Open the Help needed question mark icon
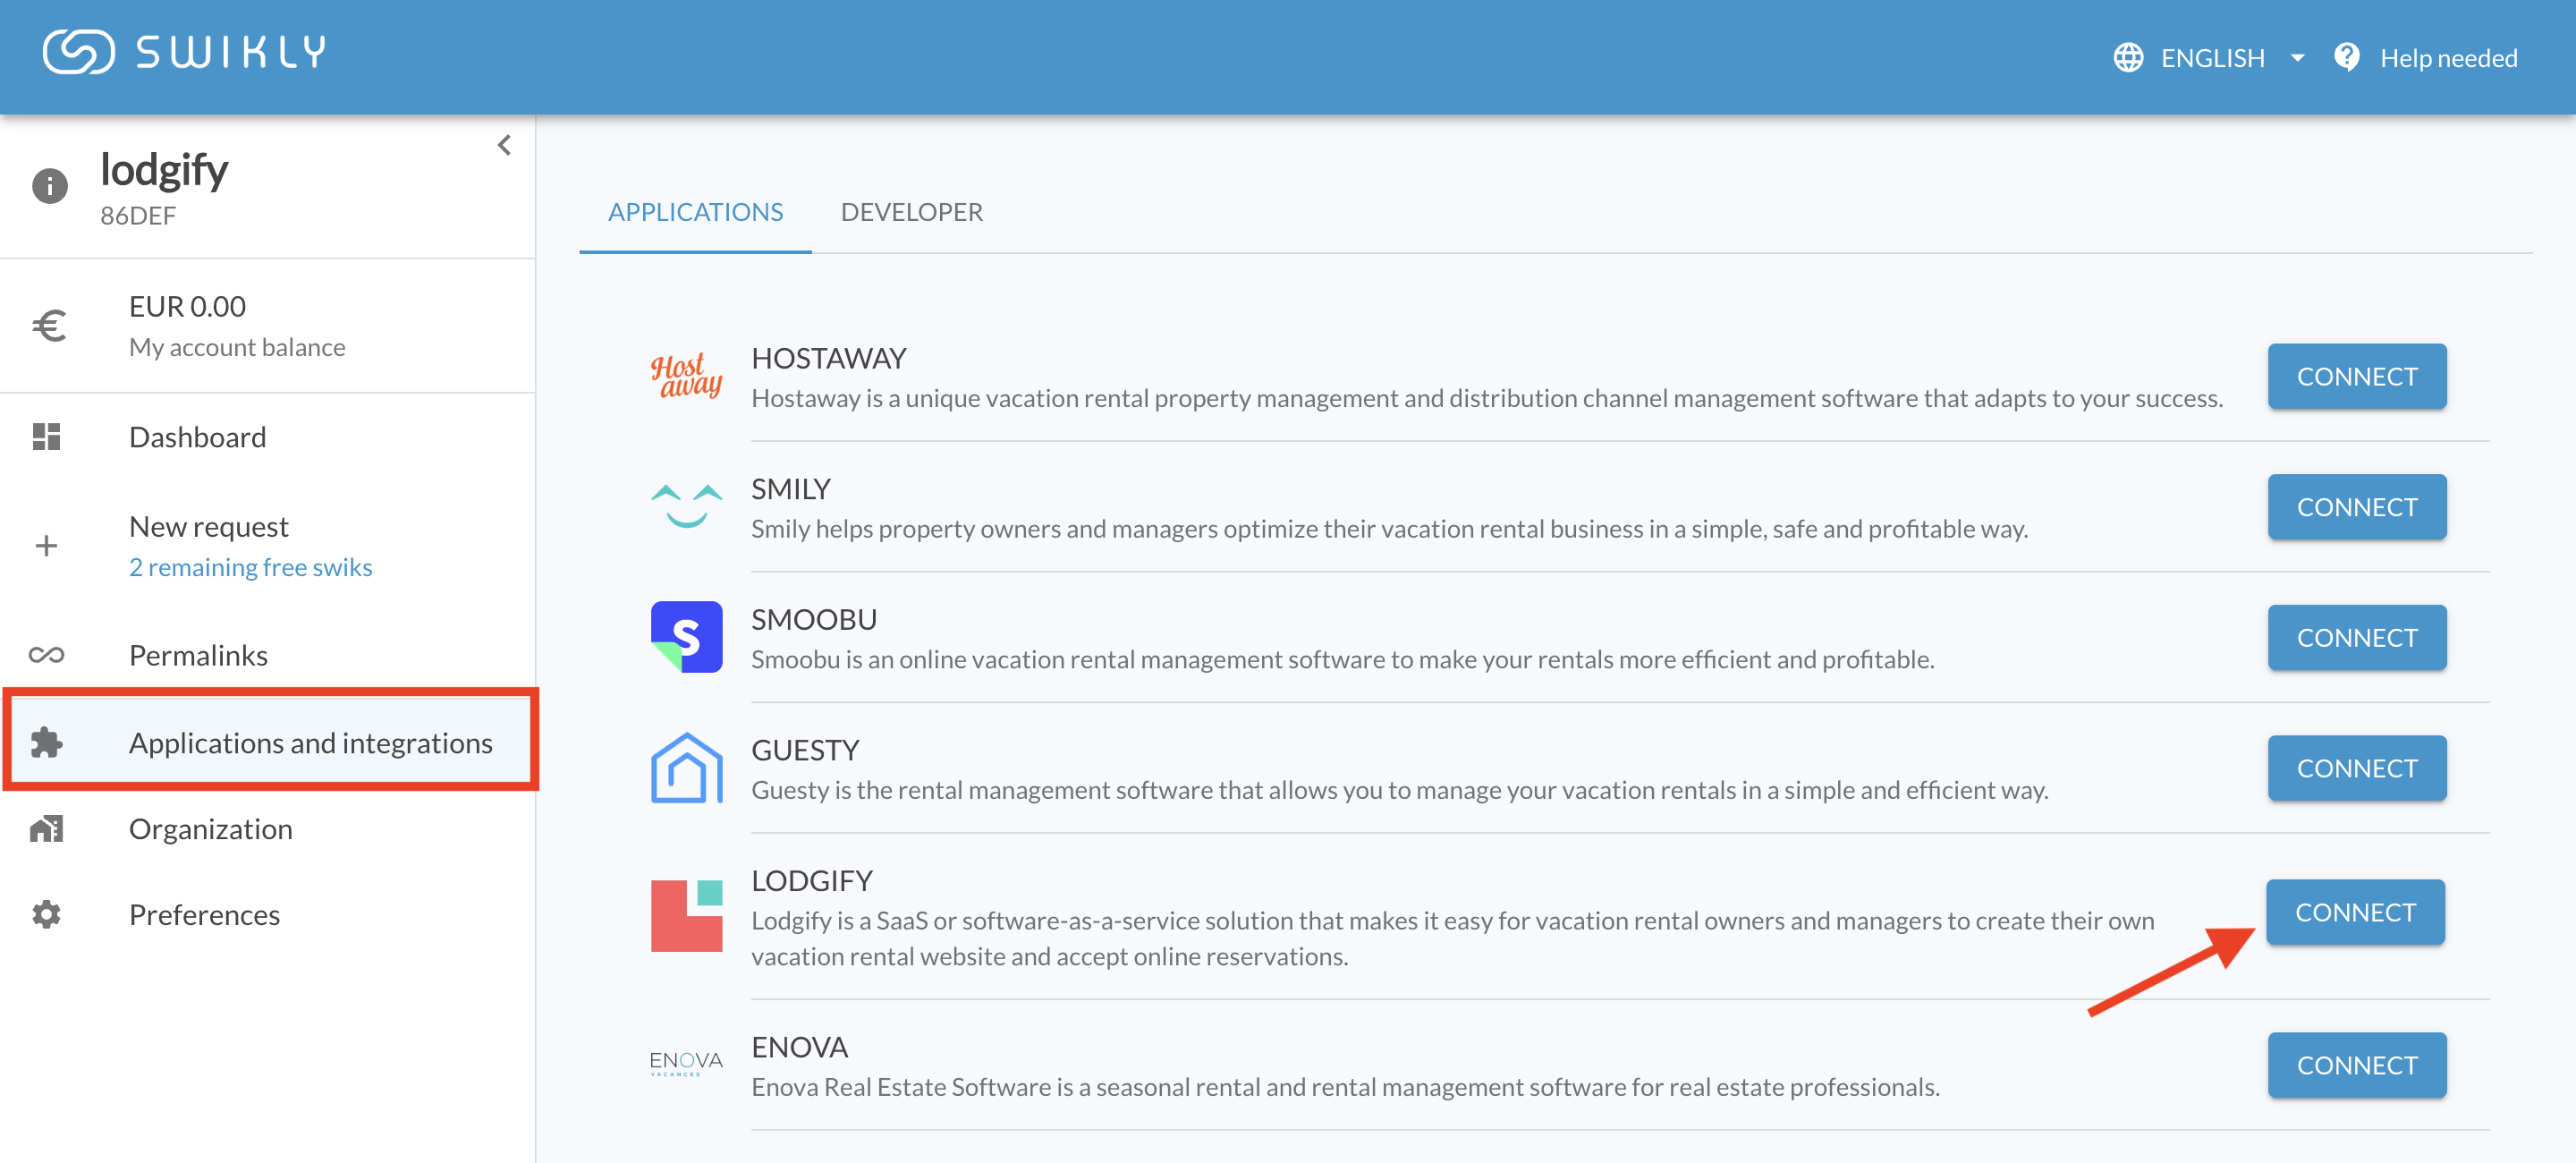2576x1163 pixels. (x=2347, y=57)
